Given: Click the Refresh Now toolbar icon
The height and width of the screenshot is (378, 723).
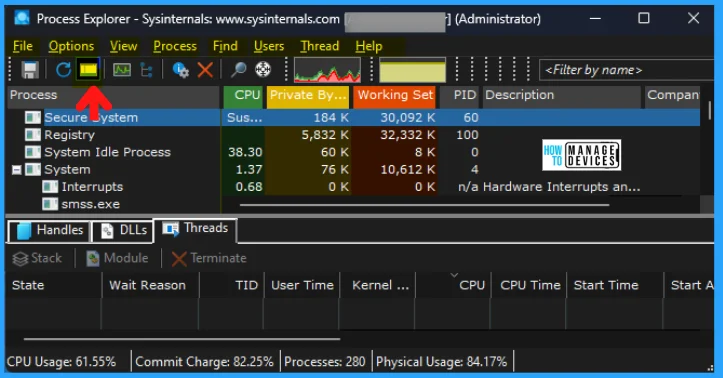Looking at the screenshot, I should click(x=63, y=70).
